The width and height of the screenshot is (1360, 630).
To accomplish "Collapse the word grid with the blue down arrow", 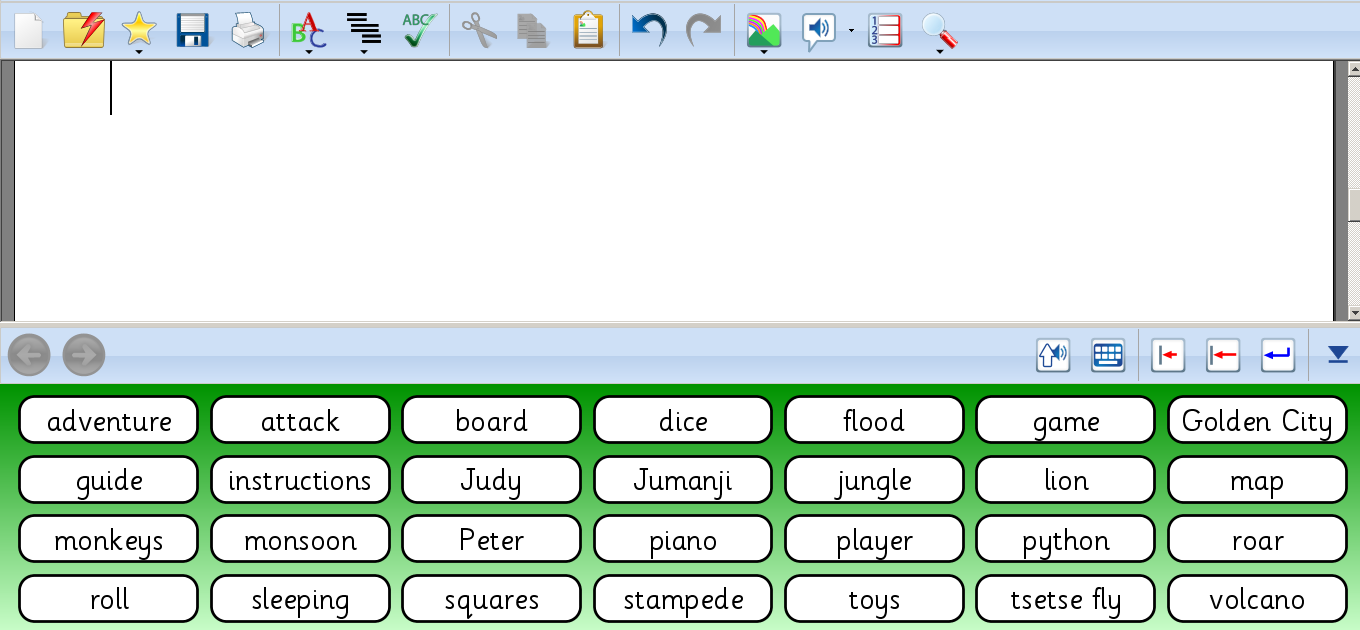I will [1338, 354].
